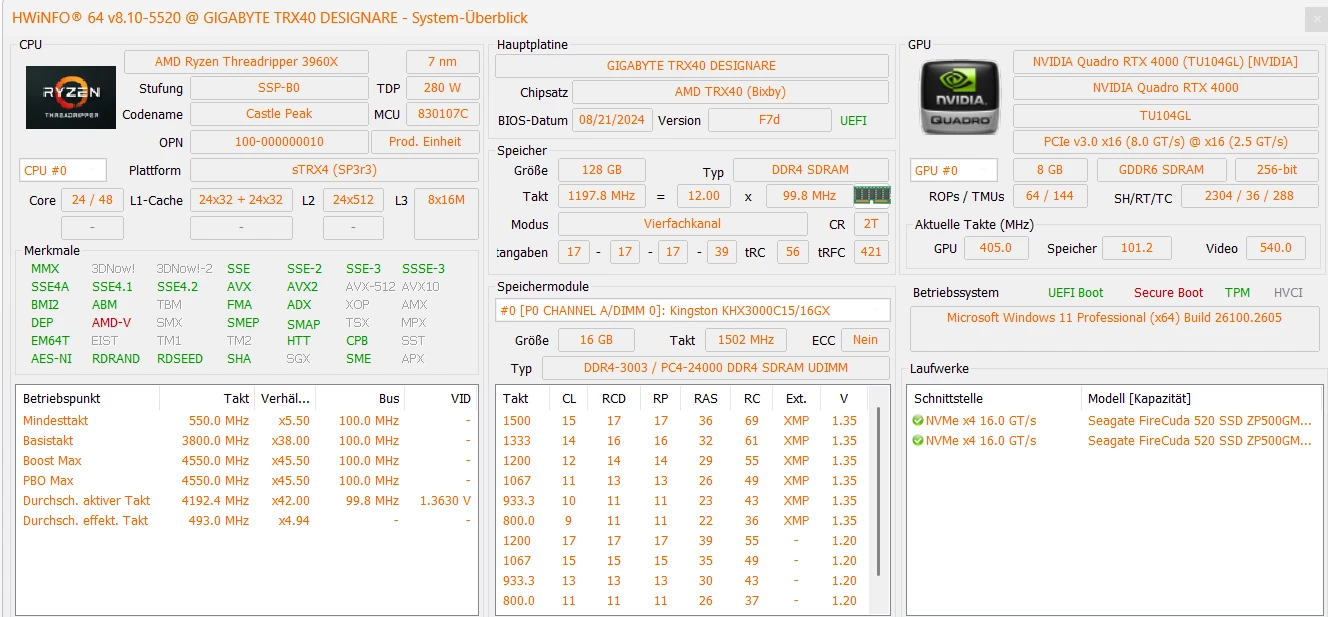Click the F7d BIOS version value

tap(769, 120)
